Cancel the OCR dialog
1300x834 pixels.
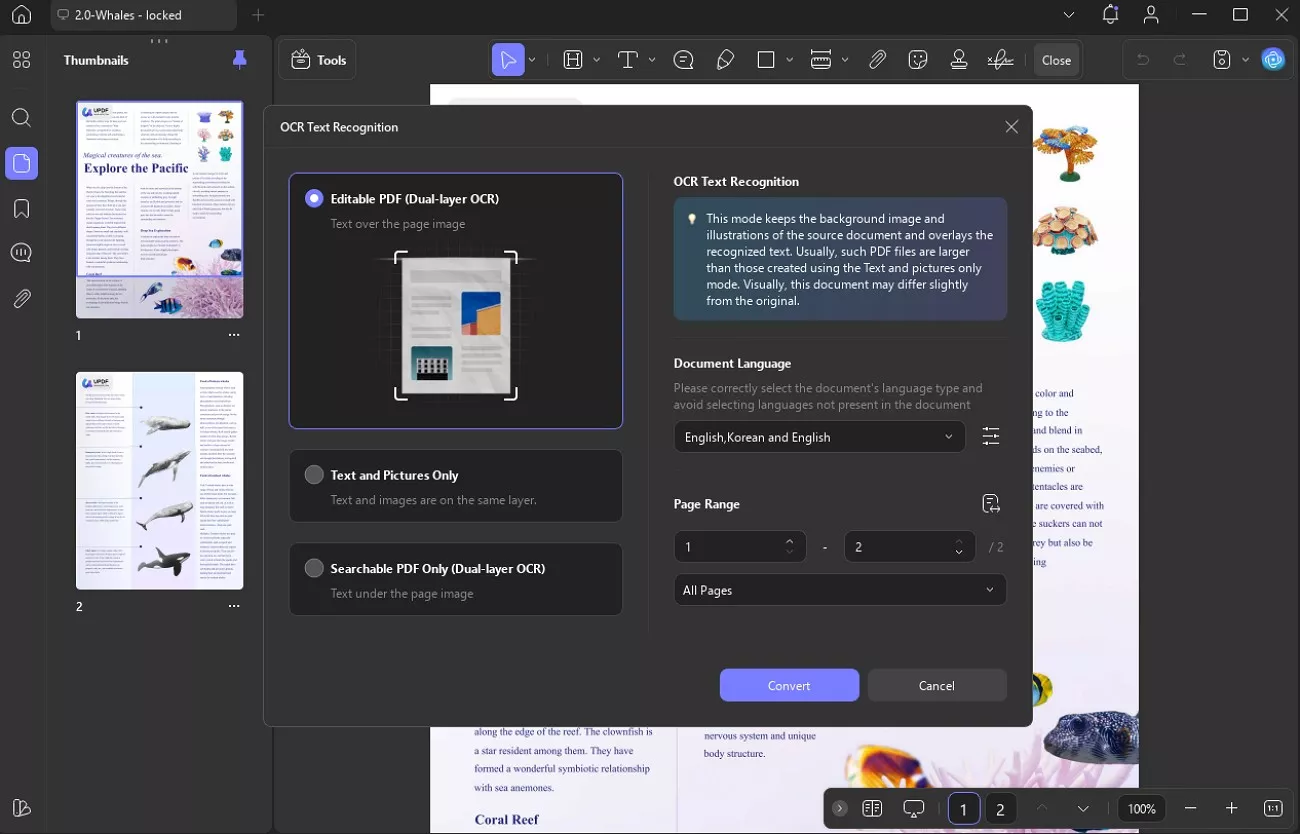coord(936,685)
